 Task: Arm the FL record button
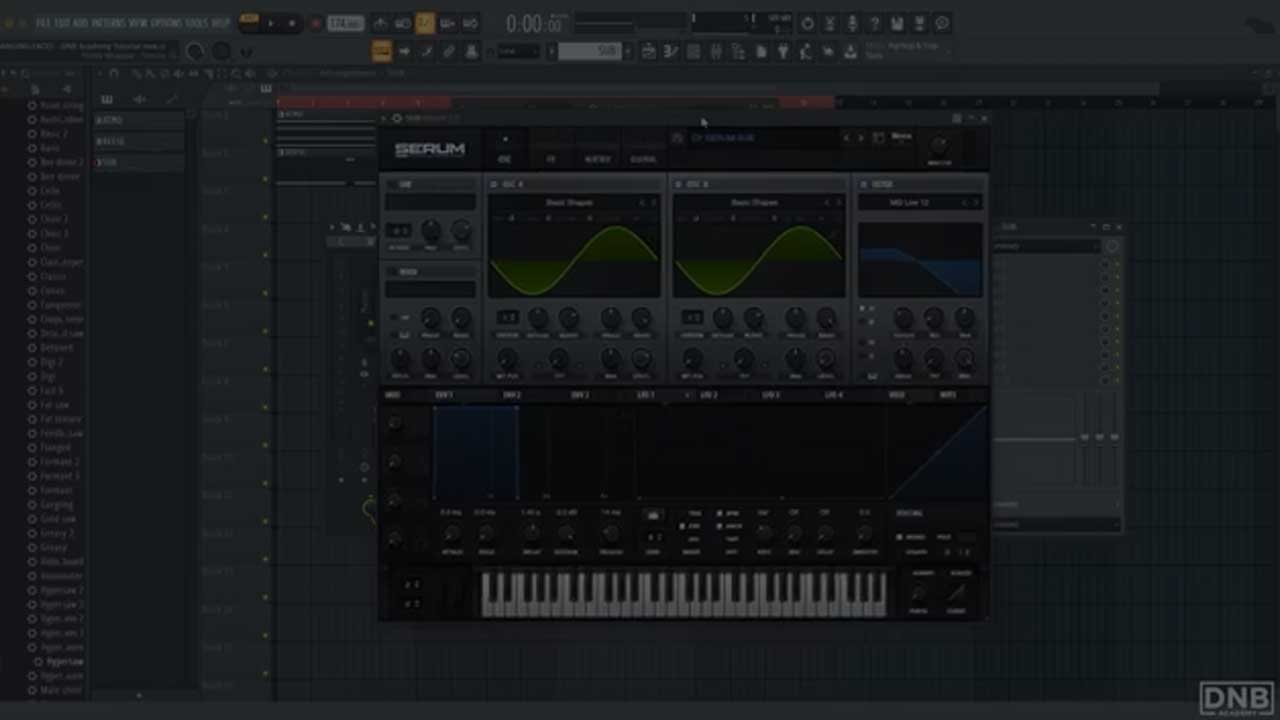(315, 23)
